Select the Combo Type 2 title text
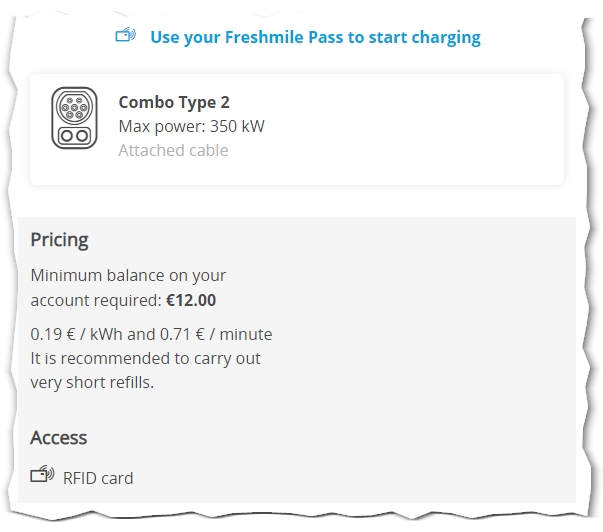603x532 pixels. 174,103
